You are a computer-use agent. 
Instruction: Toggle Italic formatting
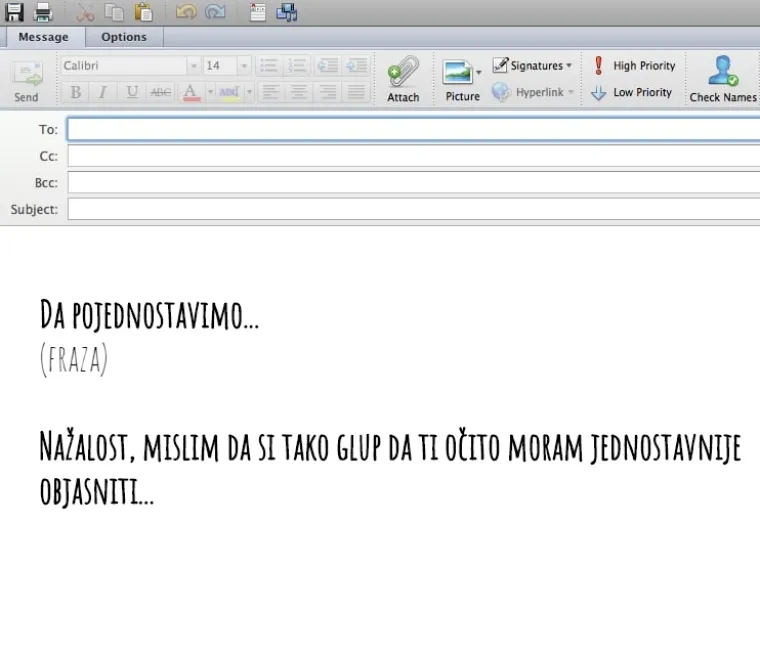pos(102,92)
